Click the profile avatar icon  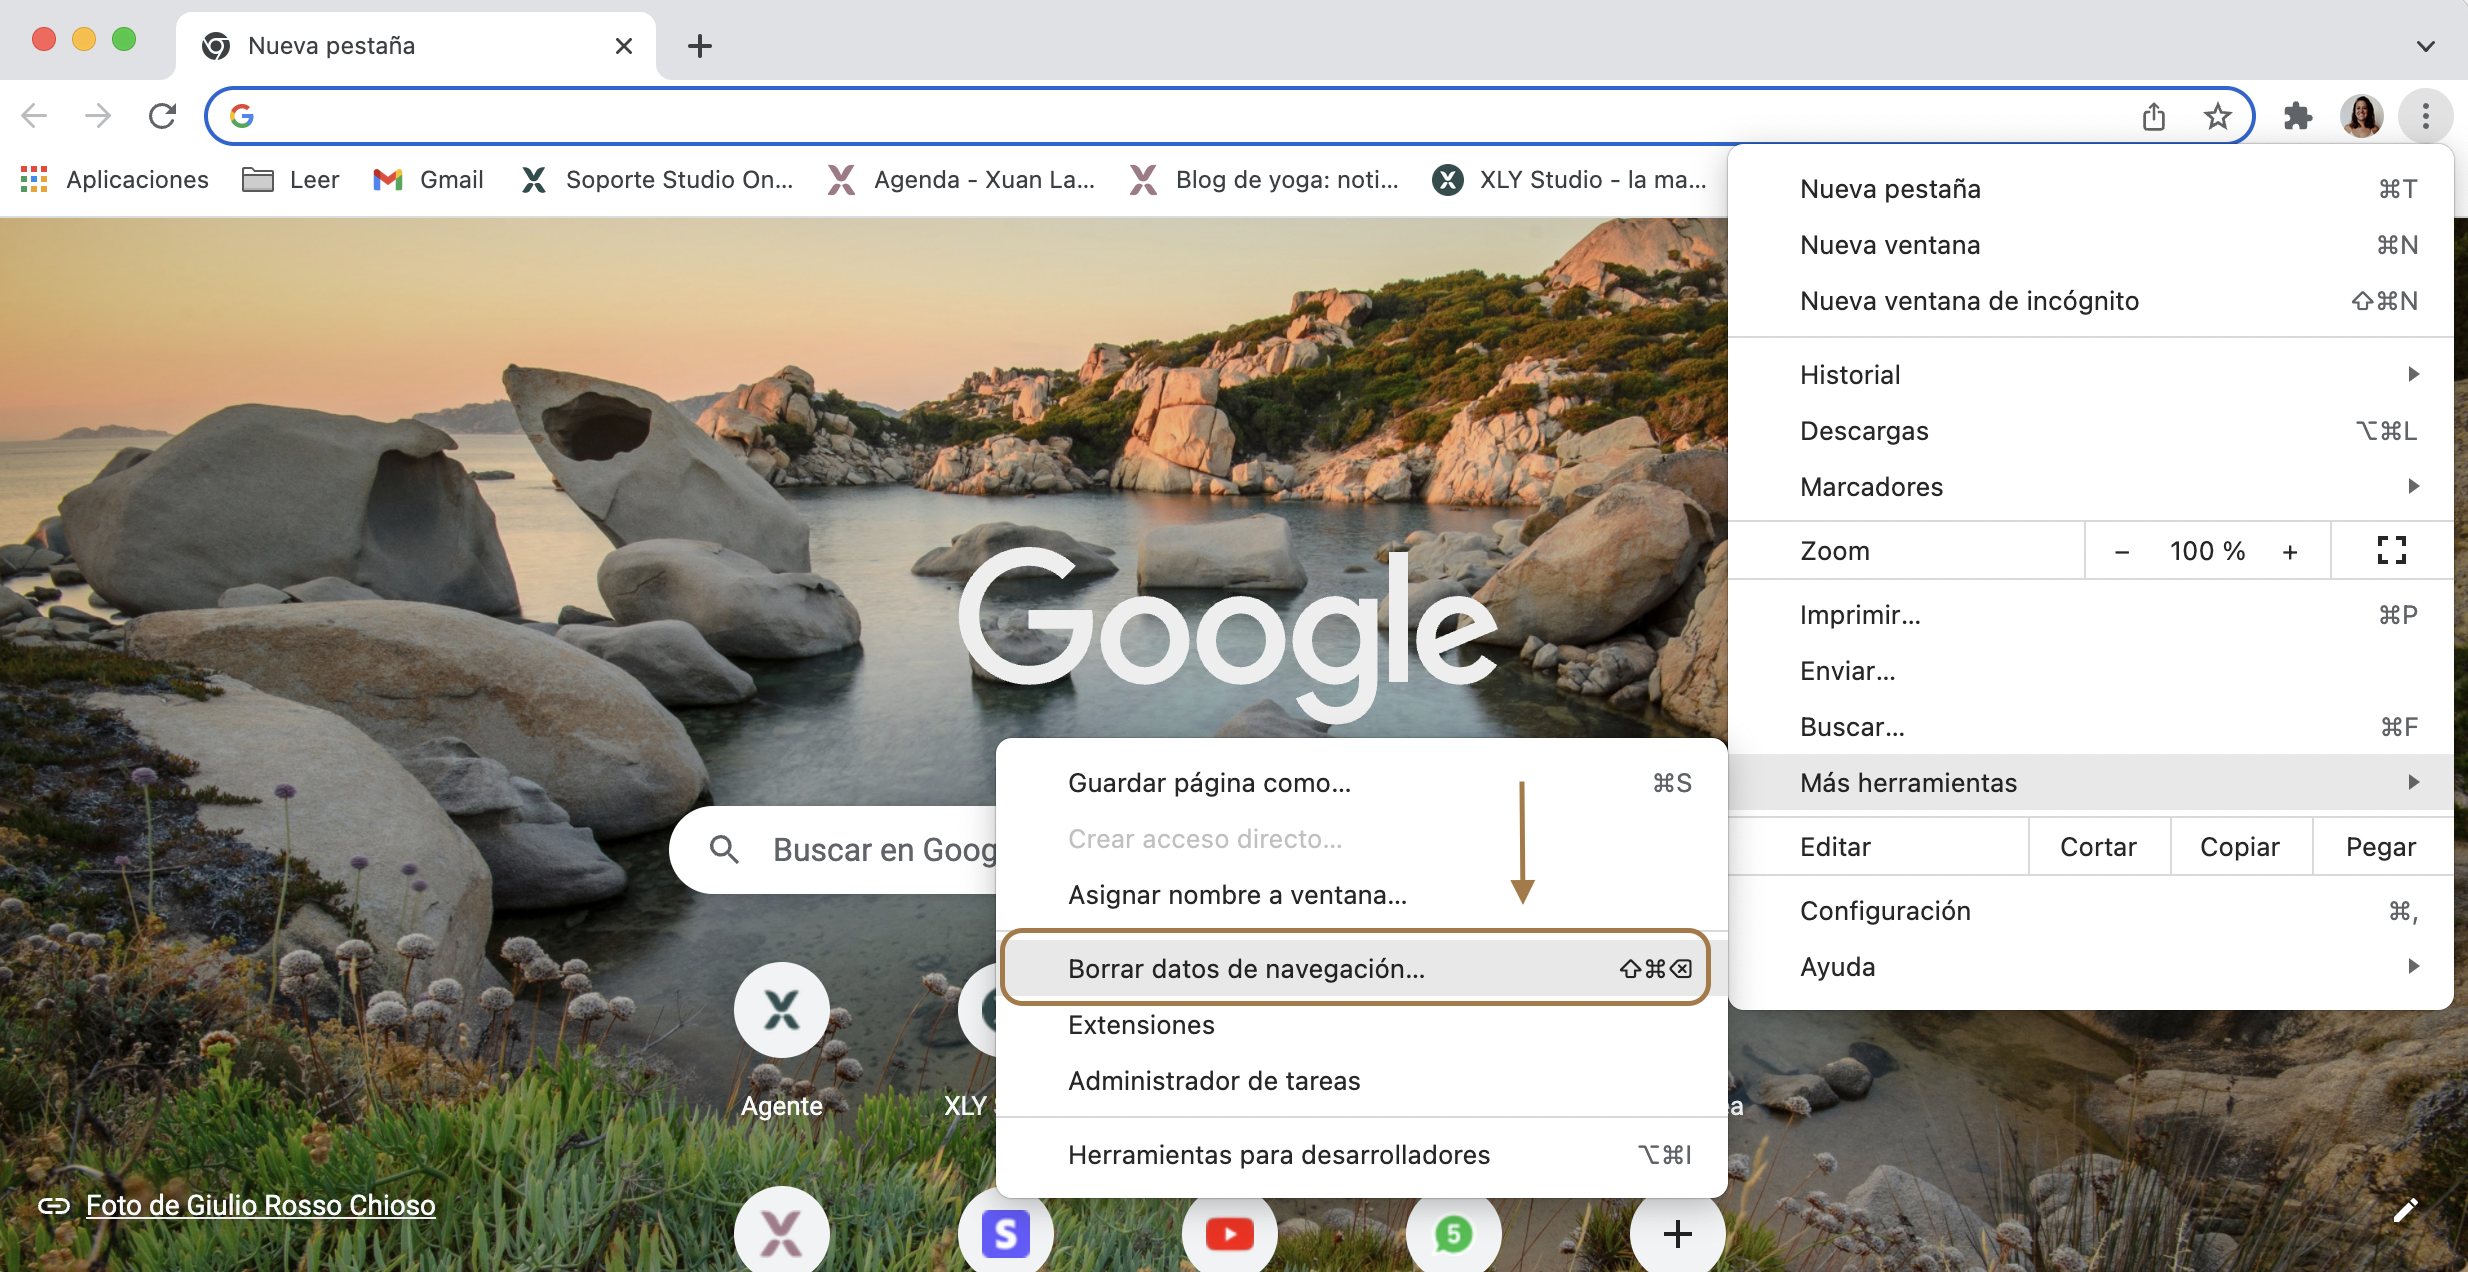2361,116
